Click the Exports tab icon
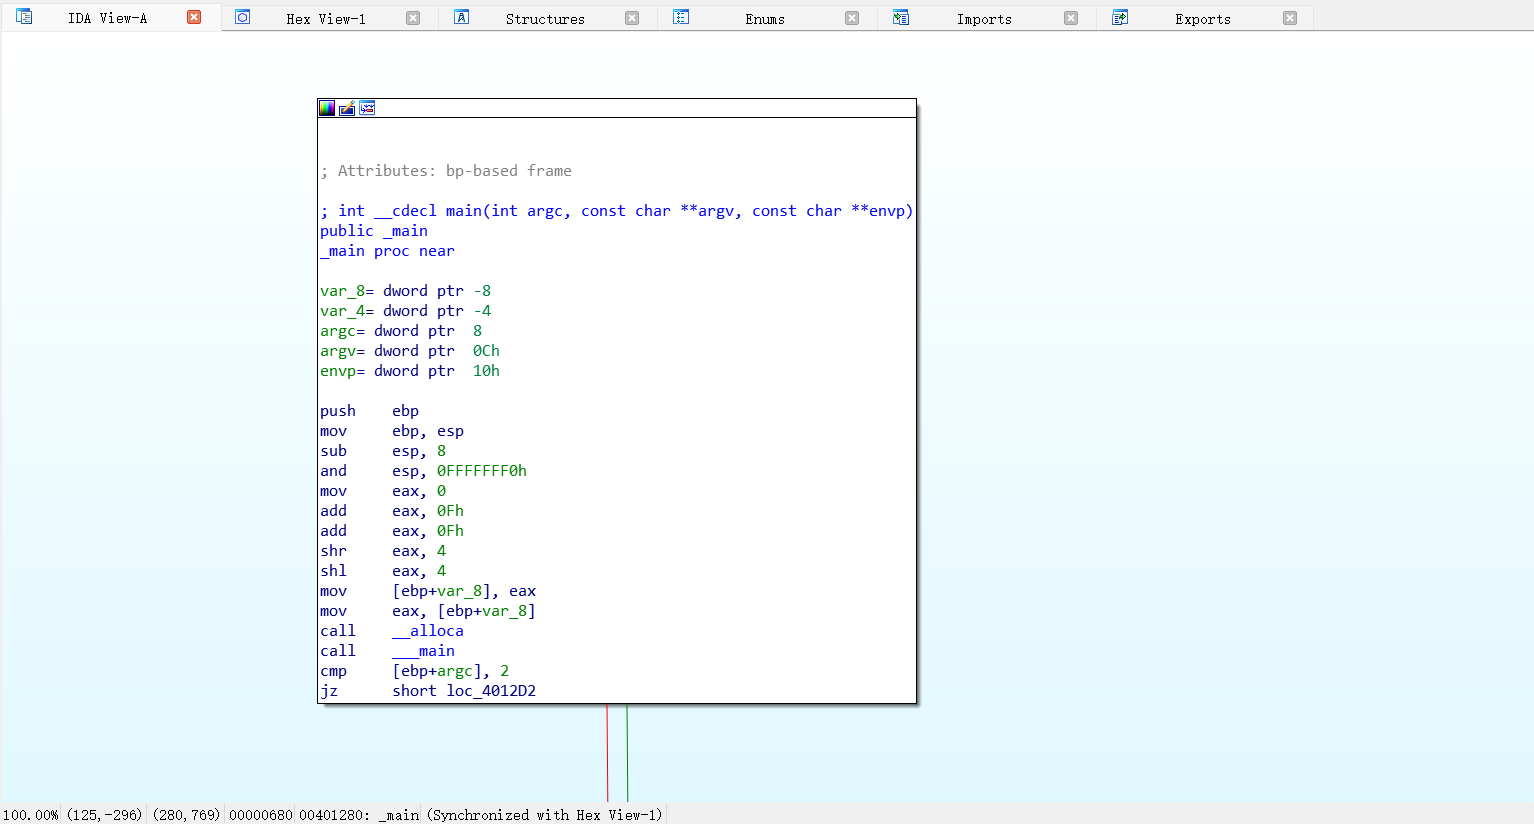Image resolution: width=1534 pixels, height=824 pixels. (1120, 17)
